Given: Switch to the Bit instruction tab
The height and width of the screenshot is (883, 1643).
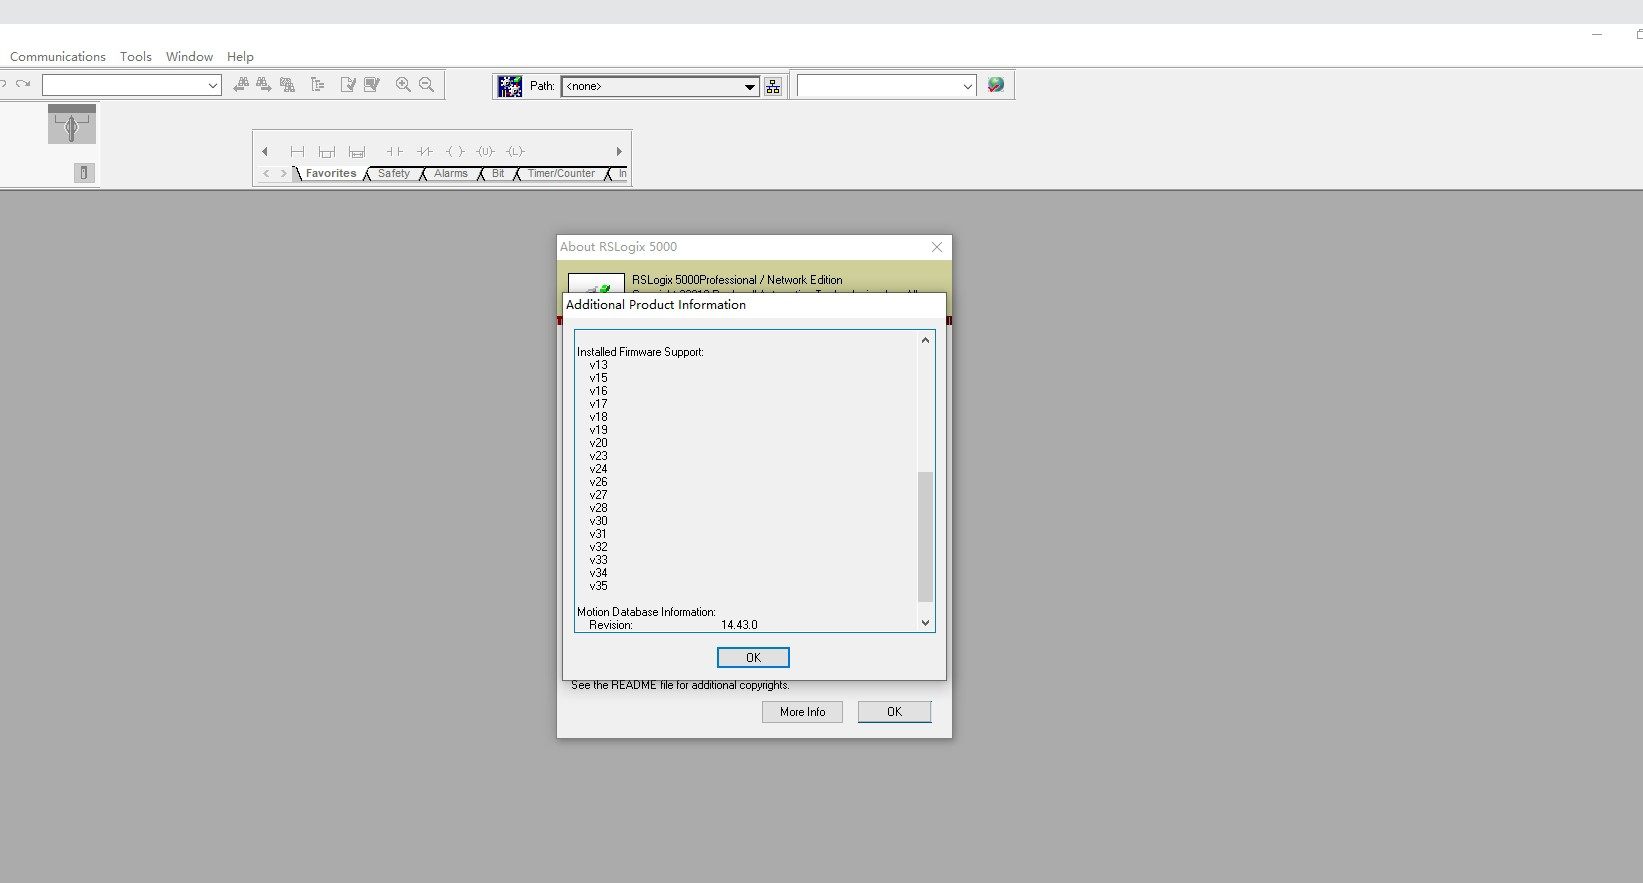Looking at the screenshot, I should pyautogui.click(x=498, y=174).
